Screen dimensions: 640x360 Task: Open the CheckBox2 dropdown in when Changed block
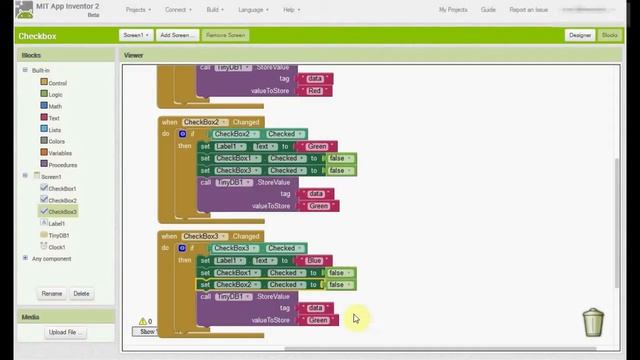tap(205, 122)
